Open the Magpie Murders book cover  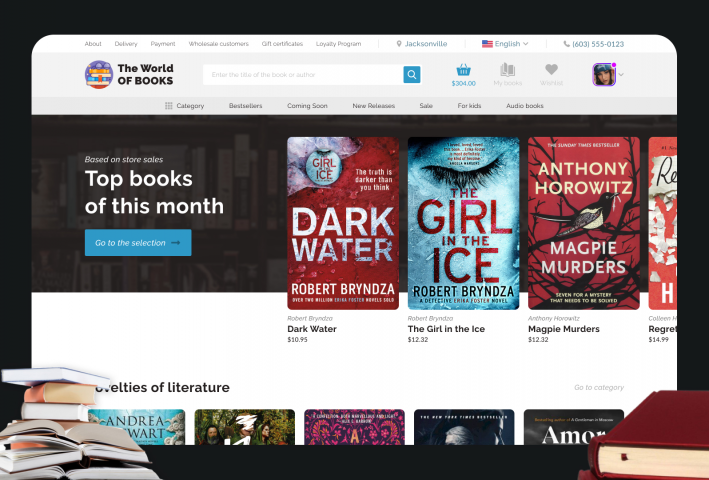584,223
